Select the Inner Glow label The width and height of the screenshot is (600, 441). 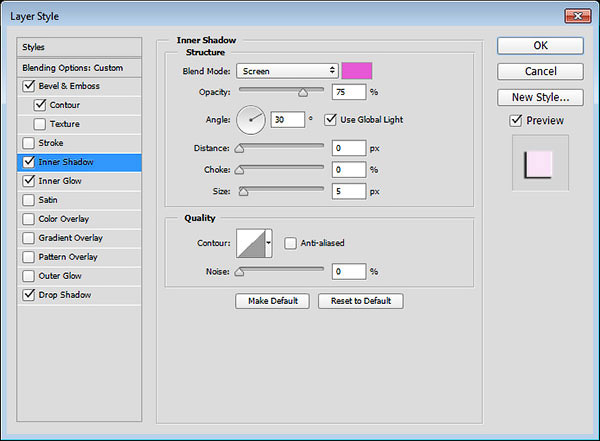60,181
